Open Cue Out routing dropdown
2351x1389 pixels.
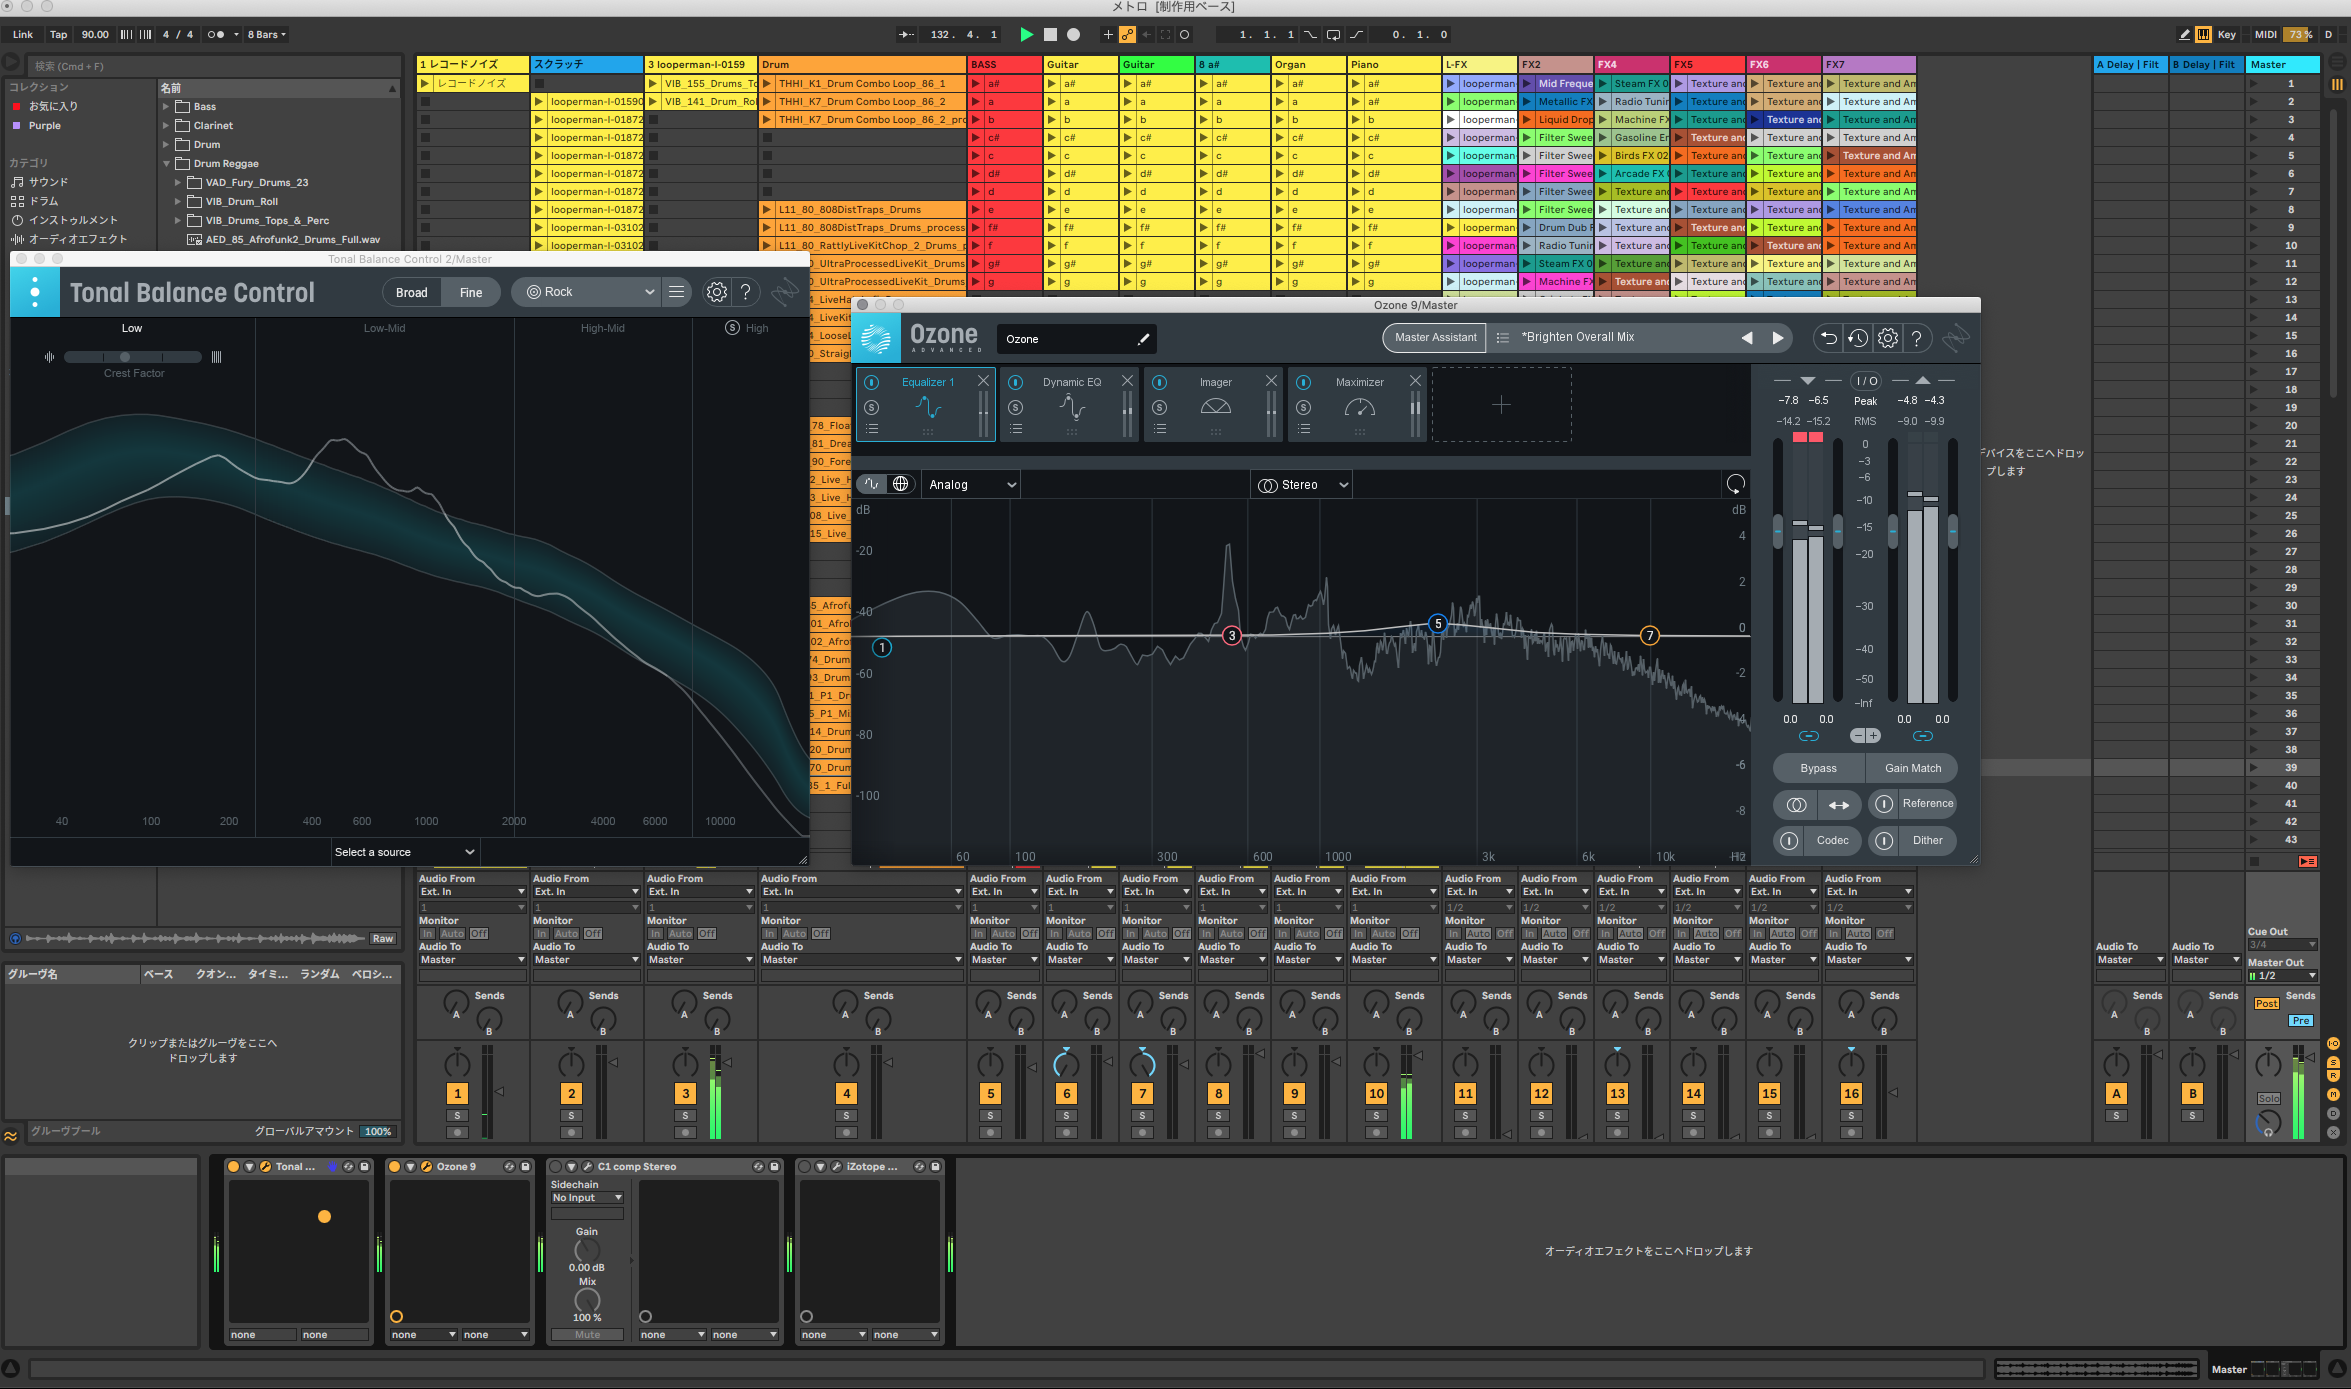tap(2282, 945)
